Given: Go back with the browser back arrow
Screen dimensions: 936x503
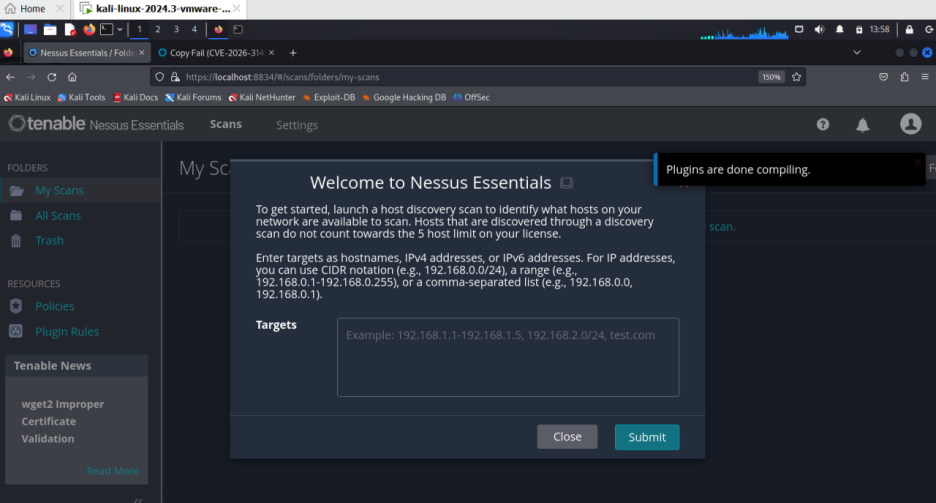Looking at the screenshot, I should click(x=10, y=77).
